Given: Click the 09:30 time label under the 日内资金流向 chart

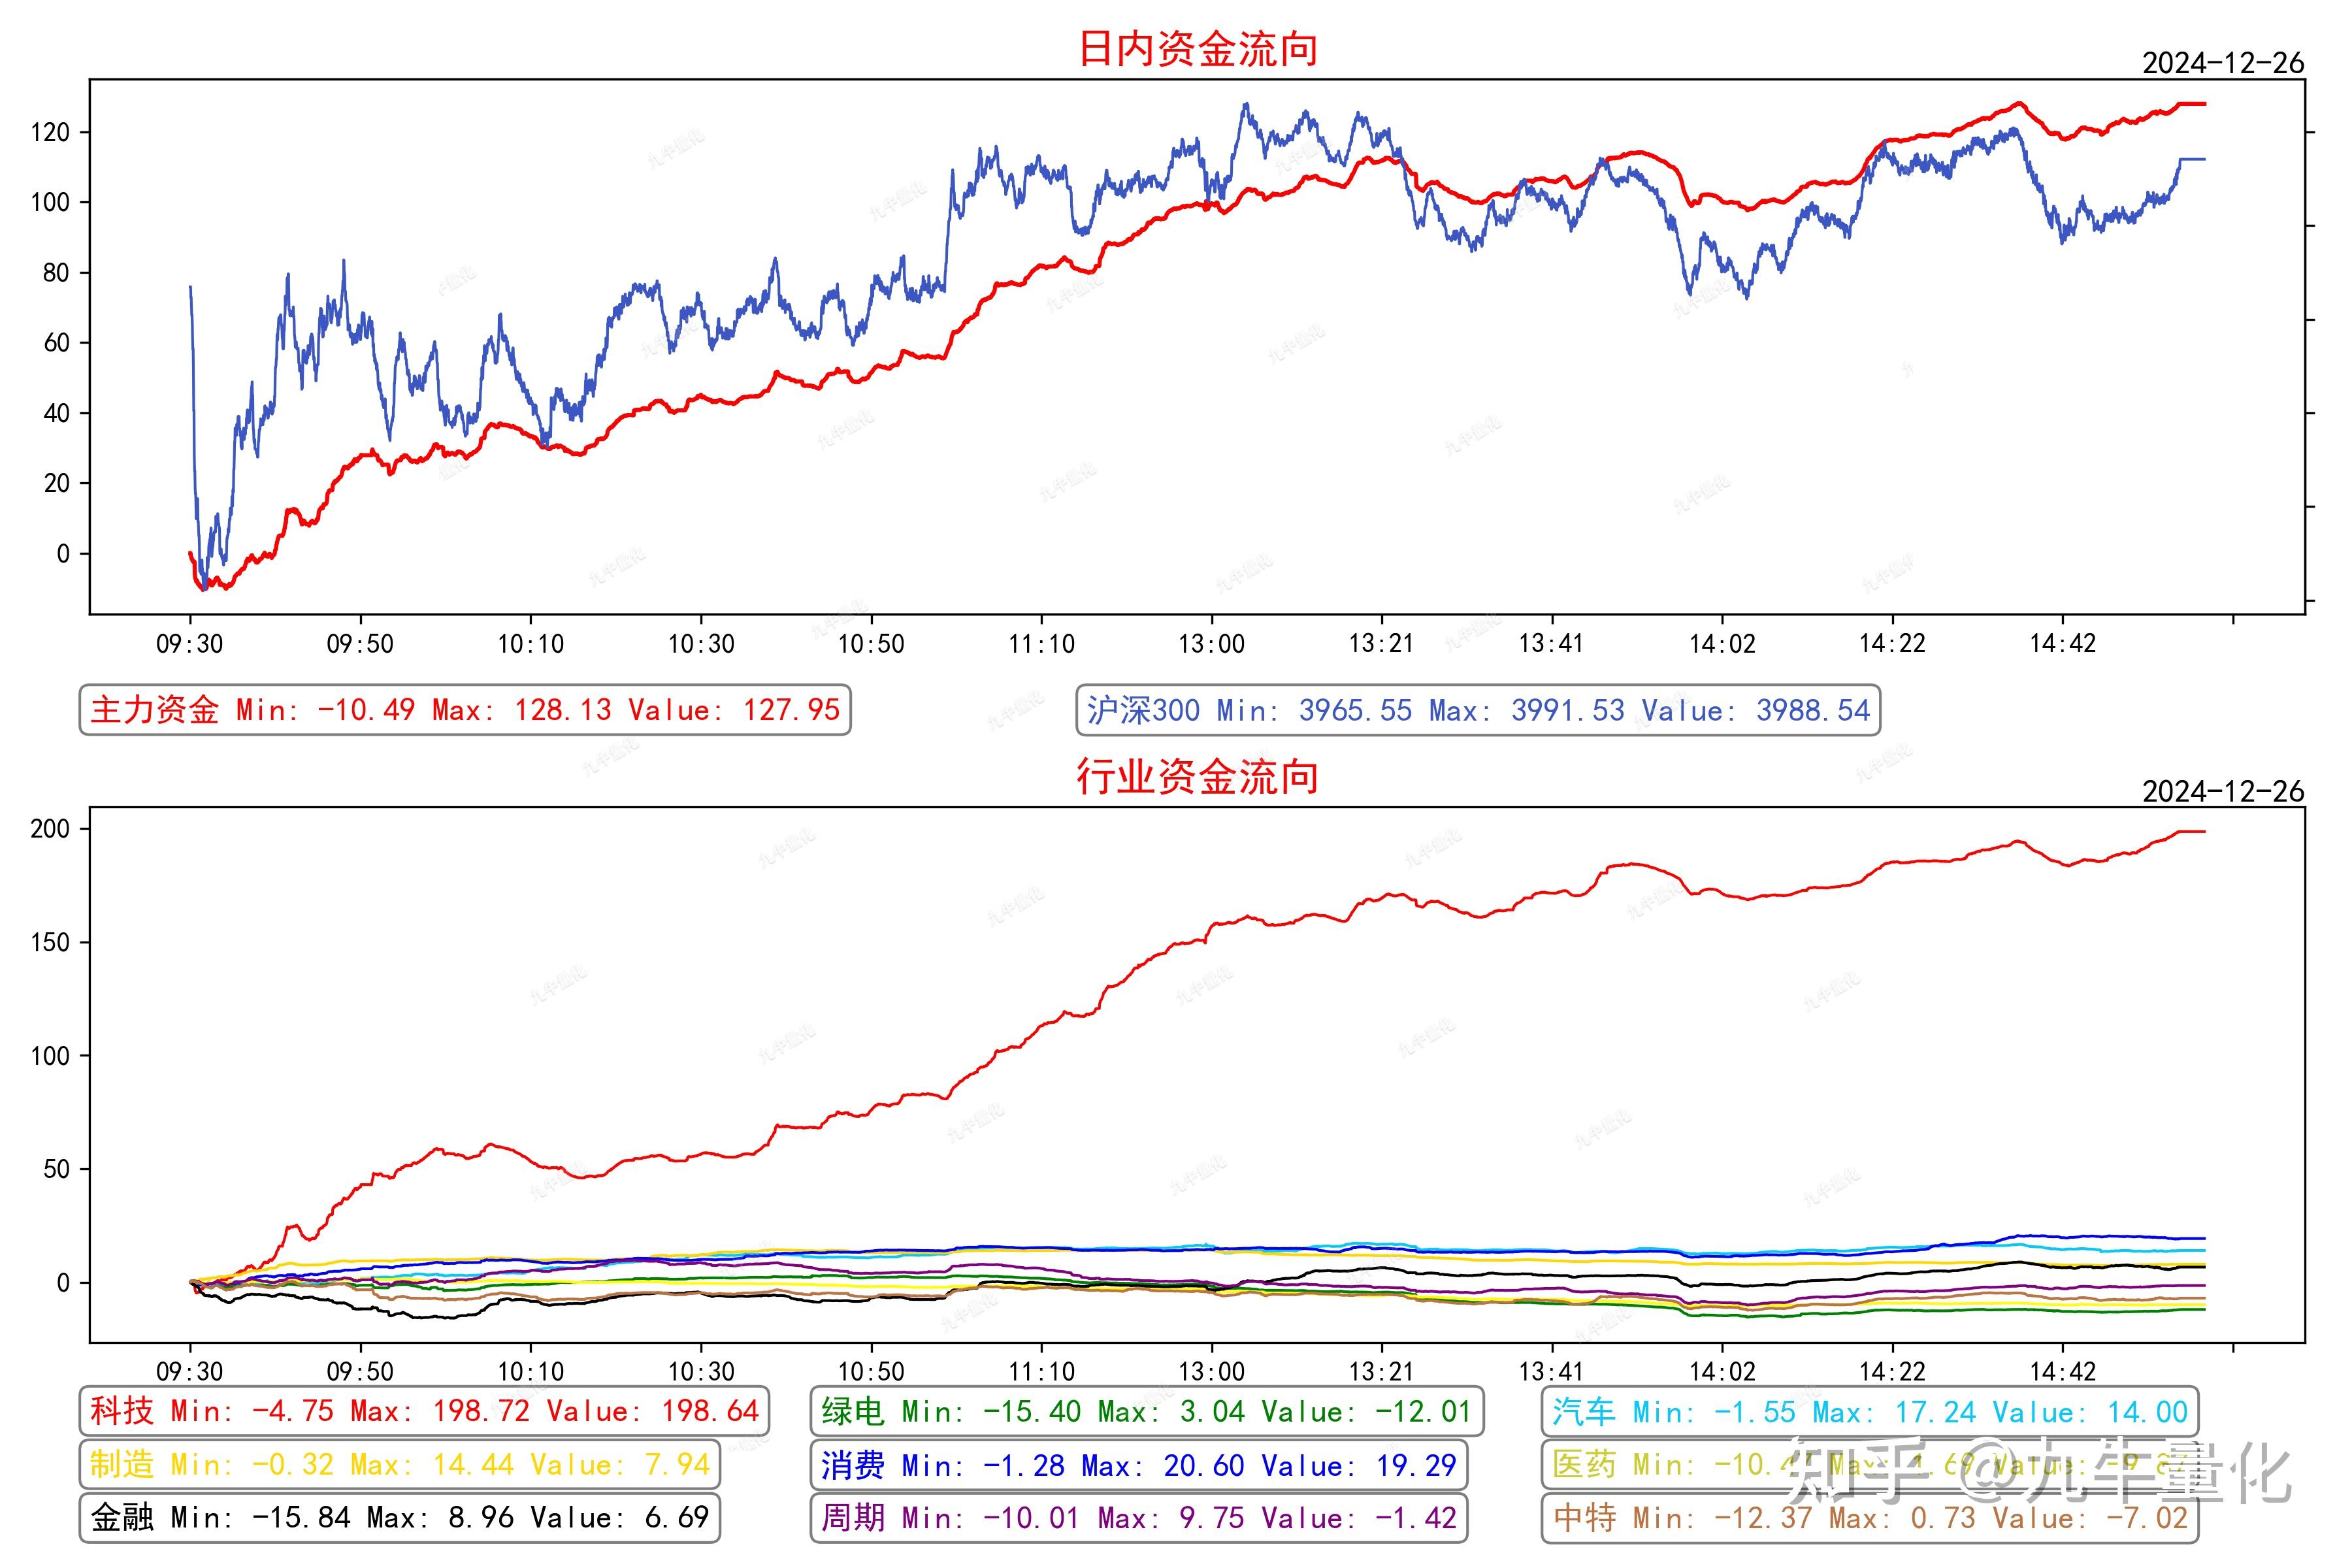Looking at the screenshot, I should point(190,644).
